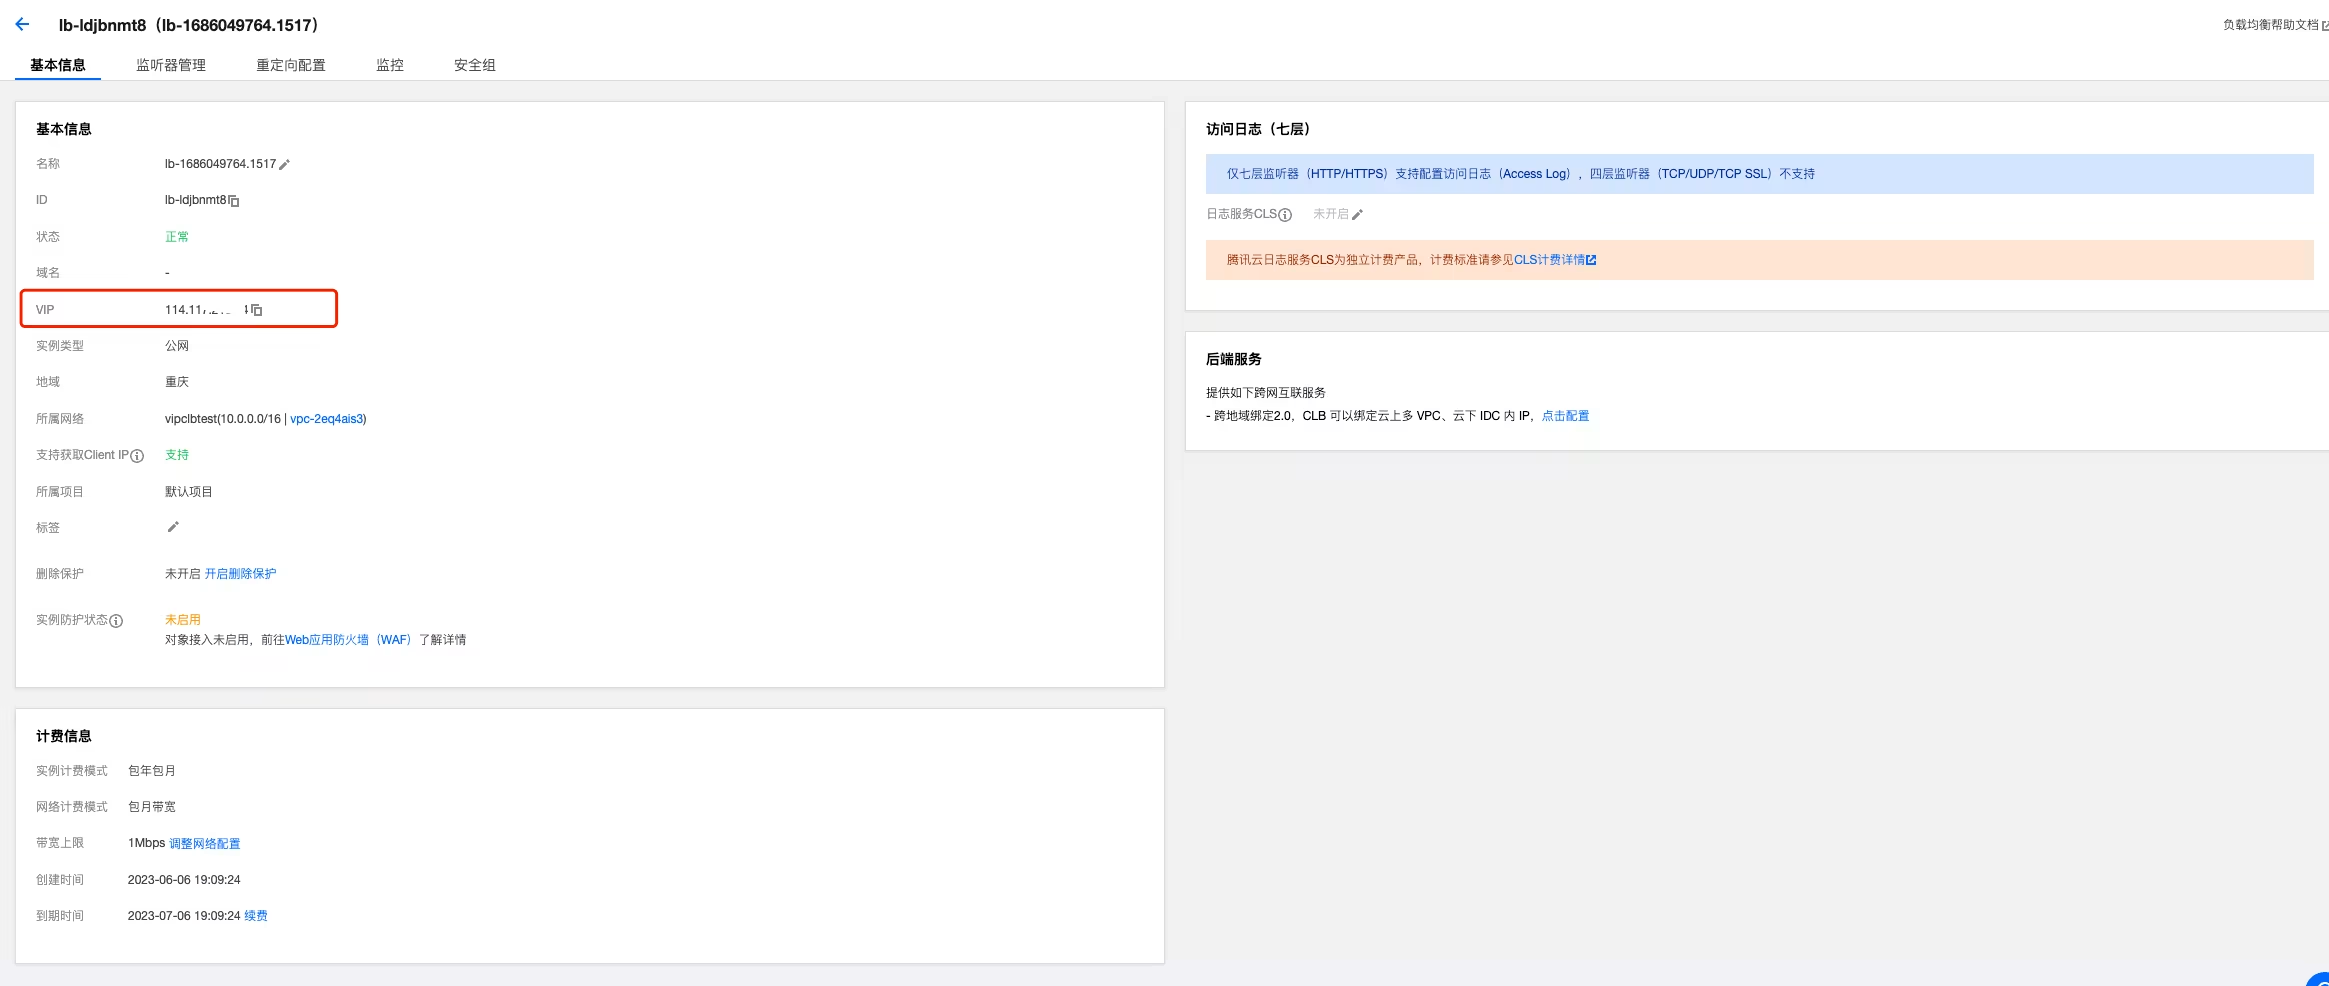2329x986 pixels.
Task: Go back using the left arrow icon
Action: coord(22,24)
